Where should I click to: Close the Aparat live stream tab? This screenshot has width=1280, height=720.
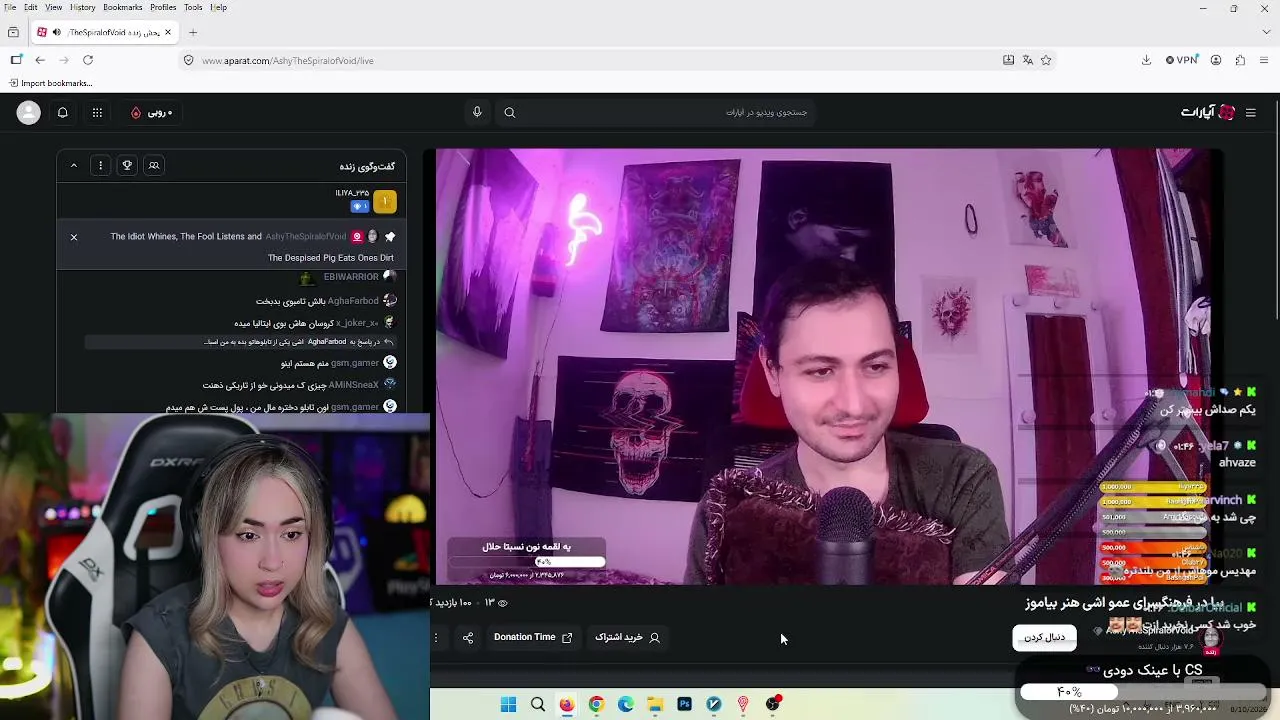(x=168, y=32)
